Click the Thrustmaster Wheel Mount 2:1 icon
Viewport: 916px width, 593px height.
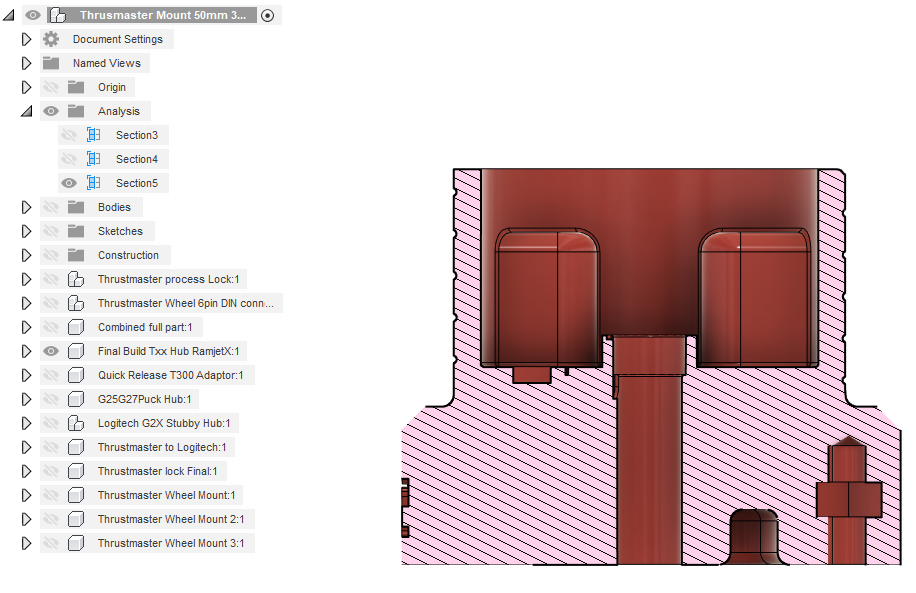pyautogui.click(x=76, y=519)
